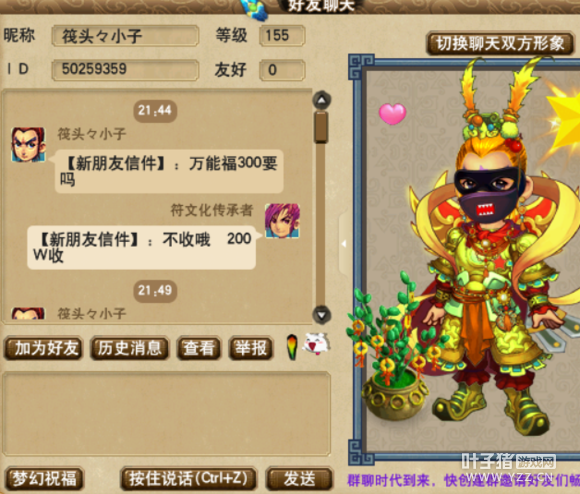Image resolution: width=580 pixels, height=494 pixels.
Task: Toggle 切换聊天双方形象 avatar display
Action: coord(500,44)
